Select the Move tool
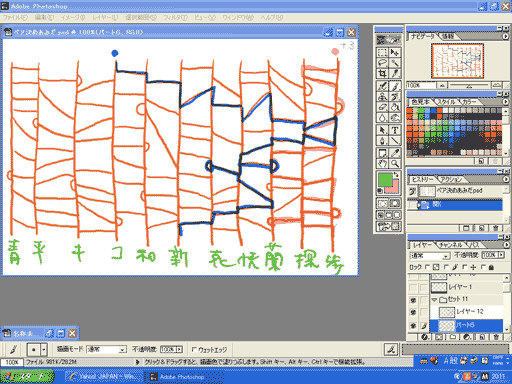This screenshot has width=512, height=384. [395, 53]
